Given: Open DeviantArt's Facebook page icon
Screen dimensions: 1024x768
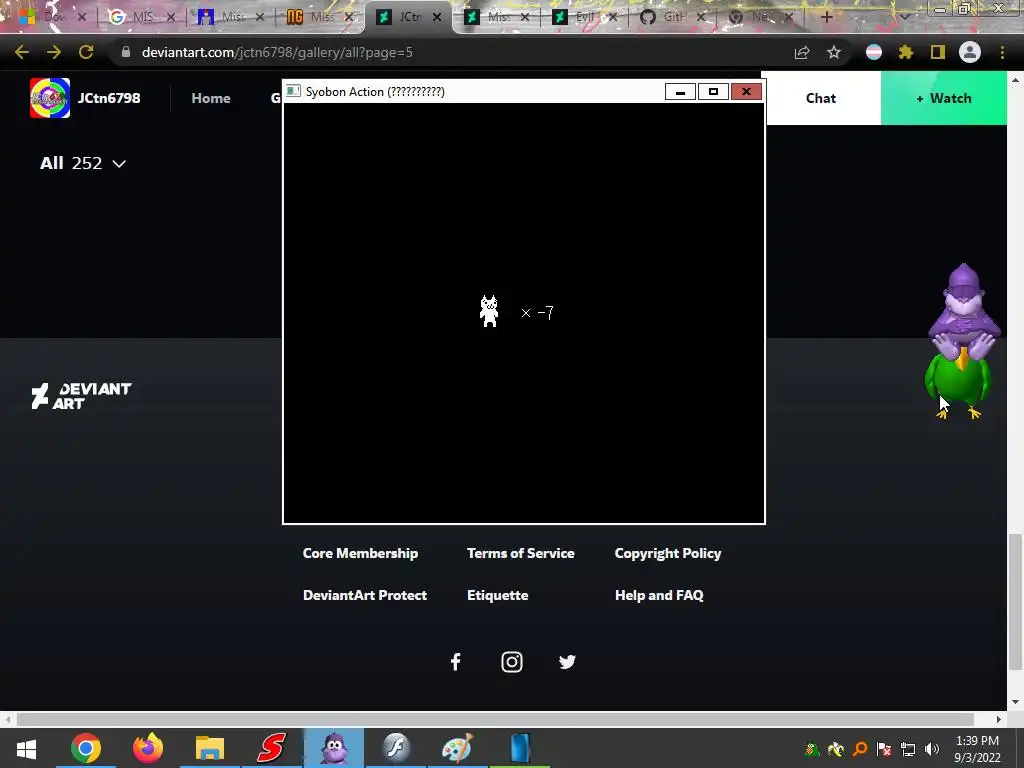Looking at the screenshot, I should click(456, 662).
